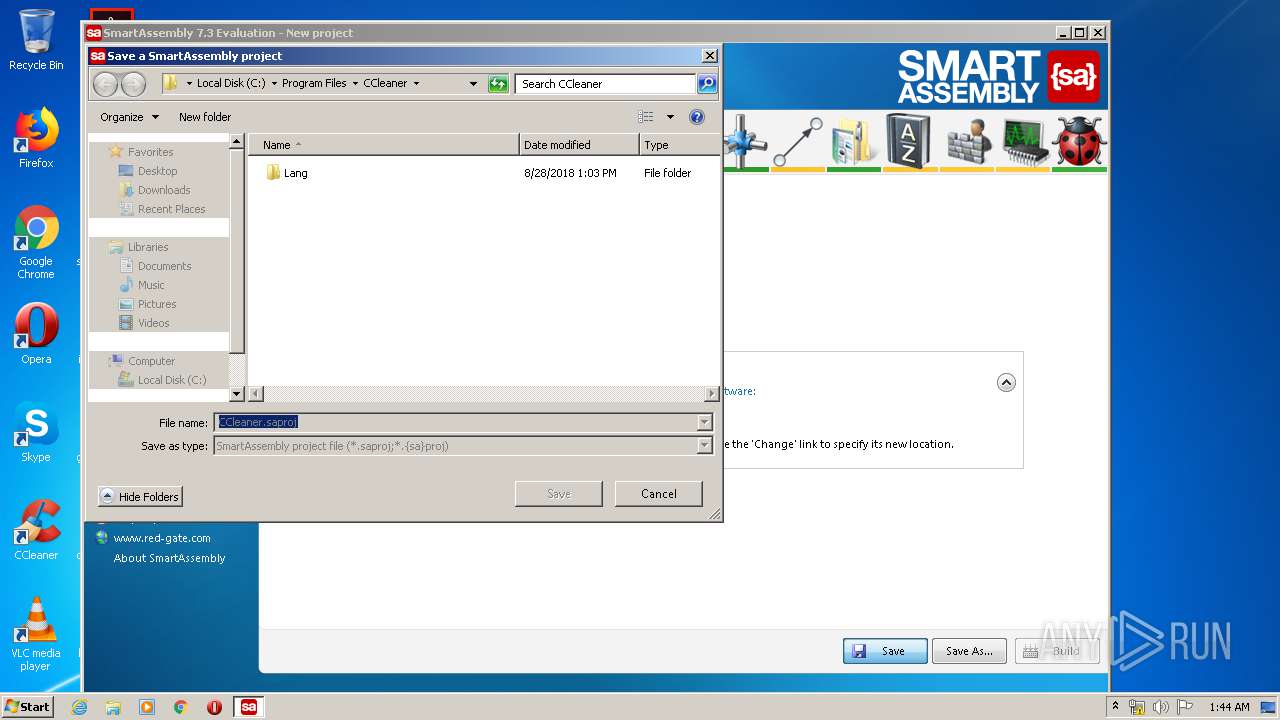This screenshot has height=720, width=1280.
Task: Sort by the Type column header
Action: point(679,145)
